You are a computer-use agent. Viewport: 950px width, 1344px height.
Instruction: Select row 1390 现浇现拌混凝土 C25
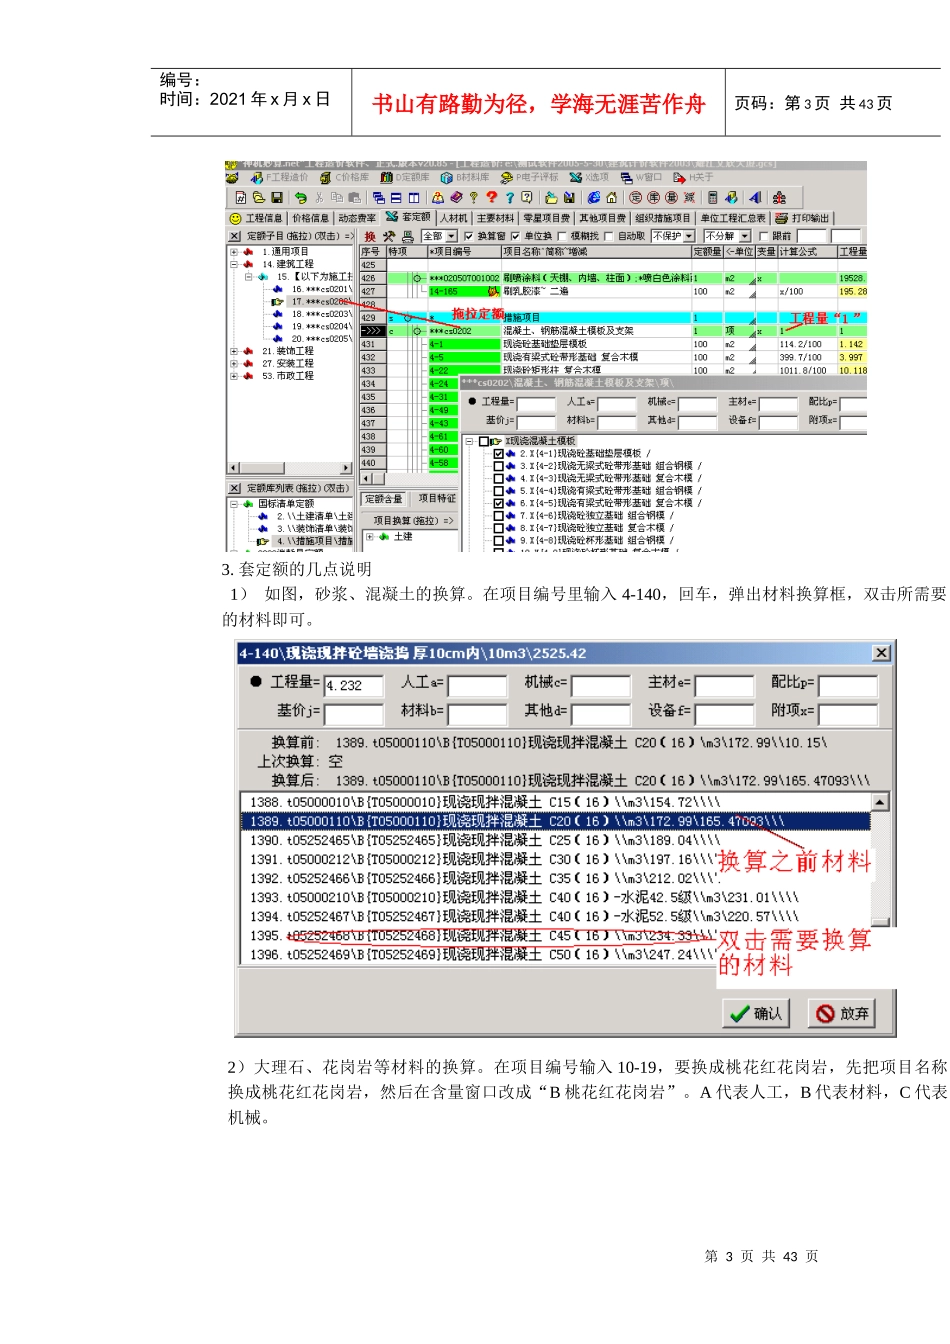coord(556,840)
